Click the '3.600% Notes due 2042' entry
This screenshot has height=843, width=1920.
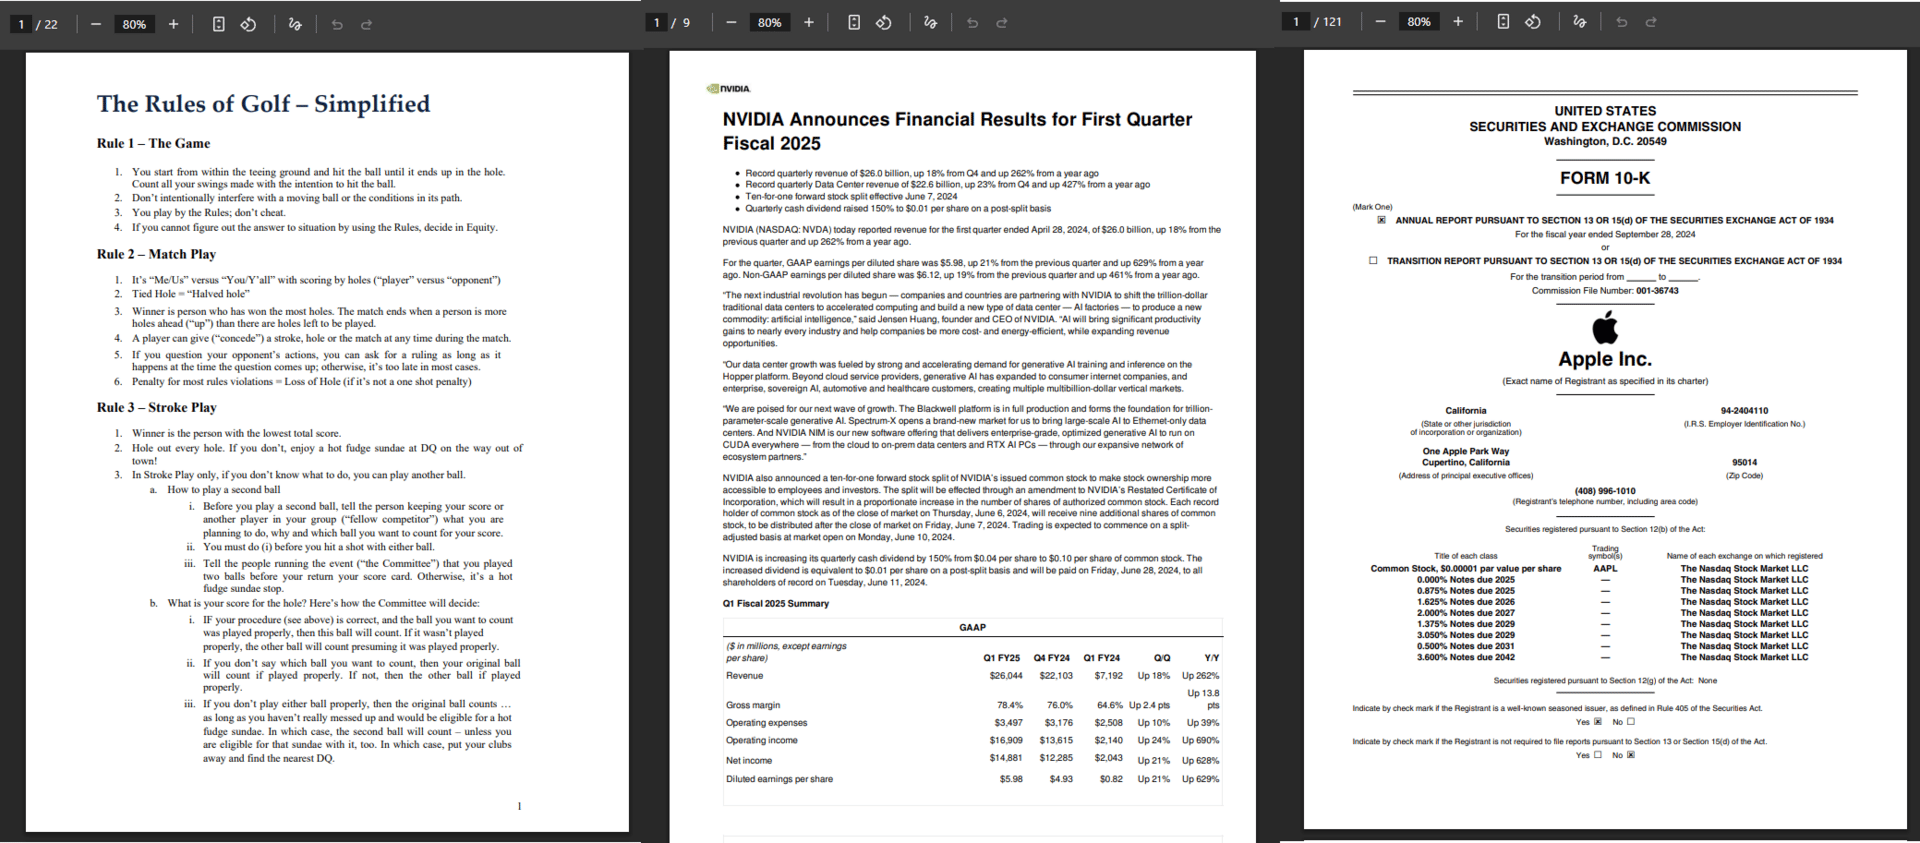(x=1465, y=657)
